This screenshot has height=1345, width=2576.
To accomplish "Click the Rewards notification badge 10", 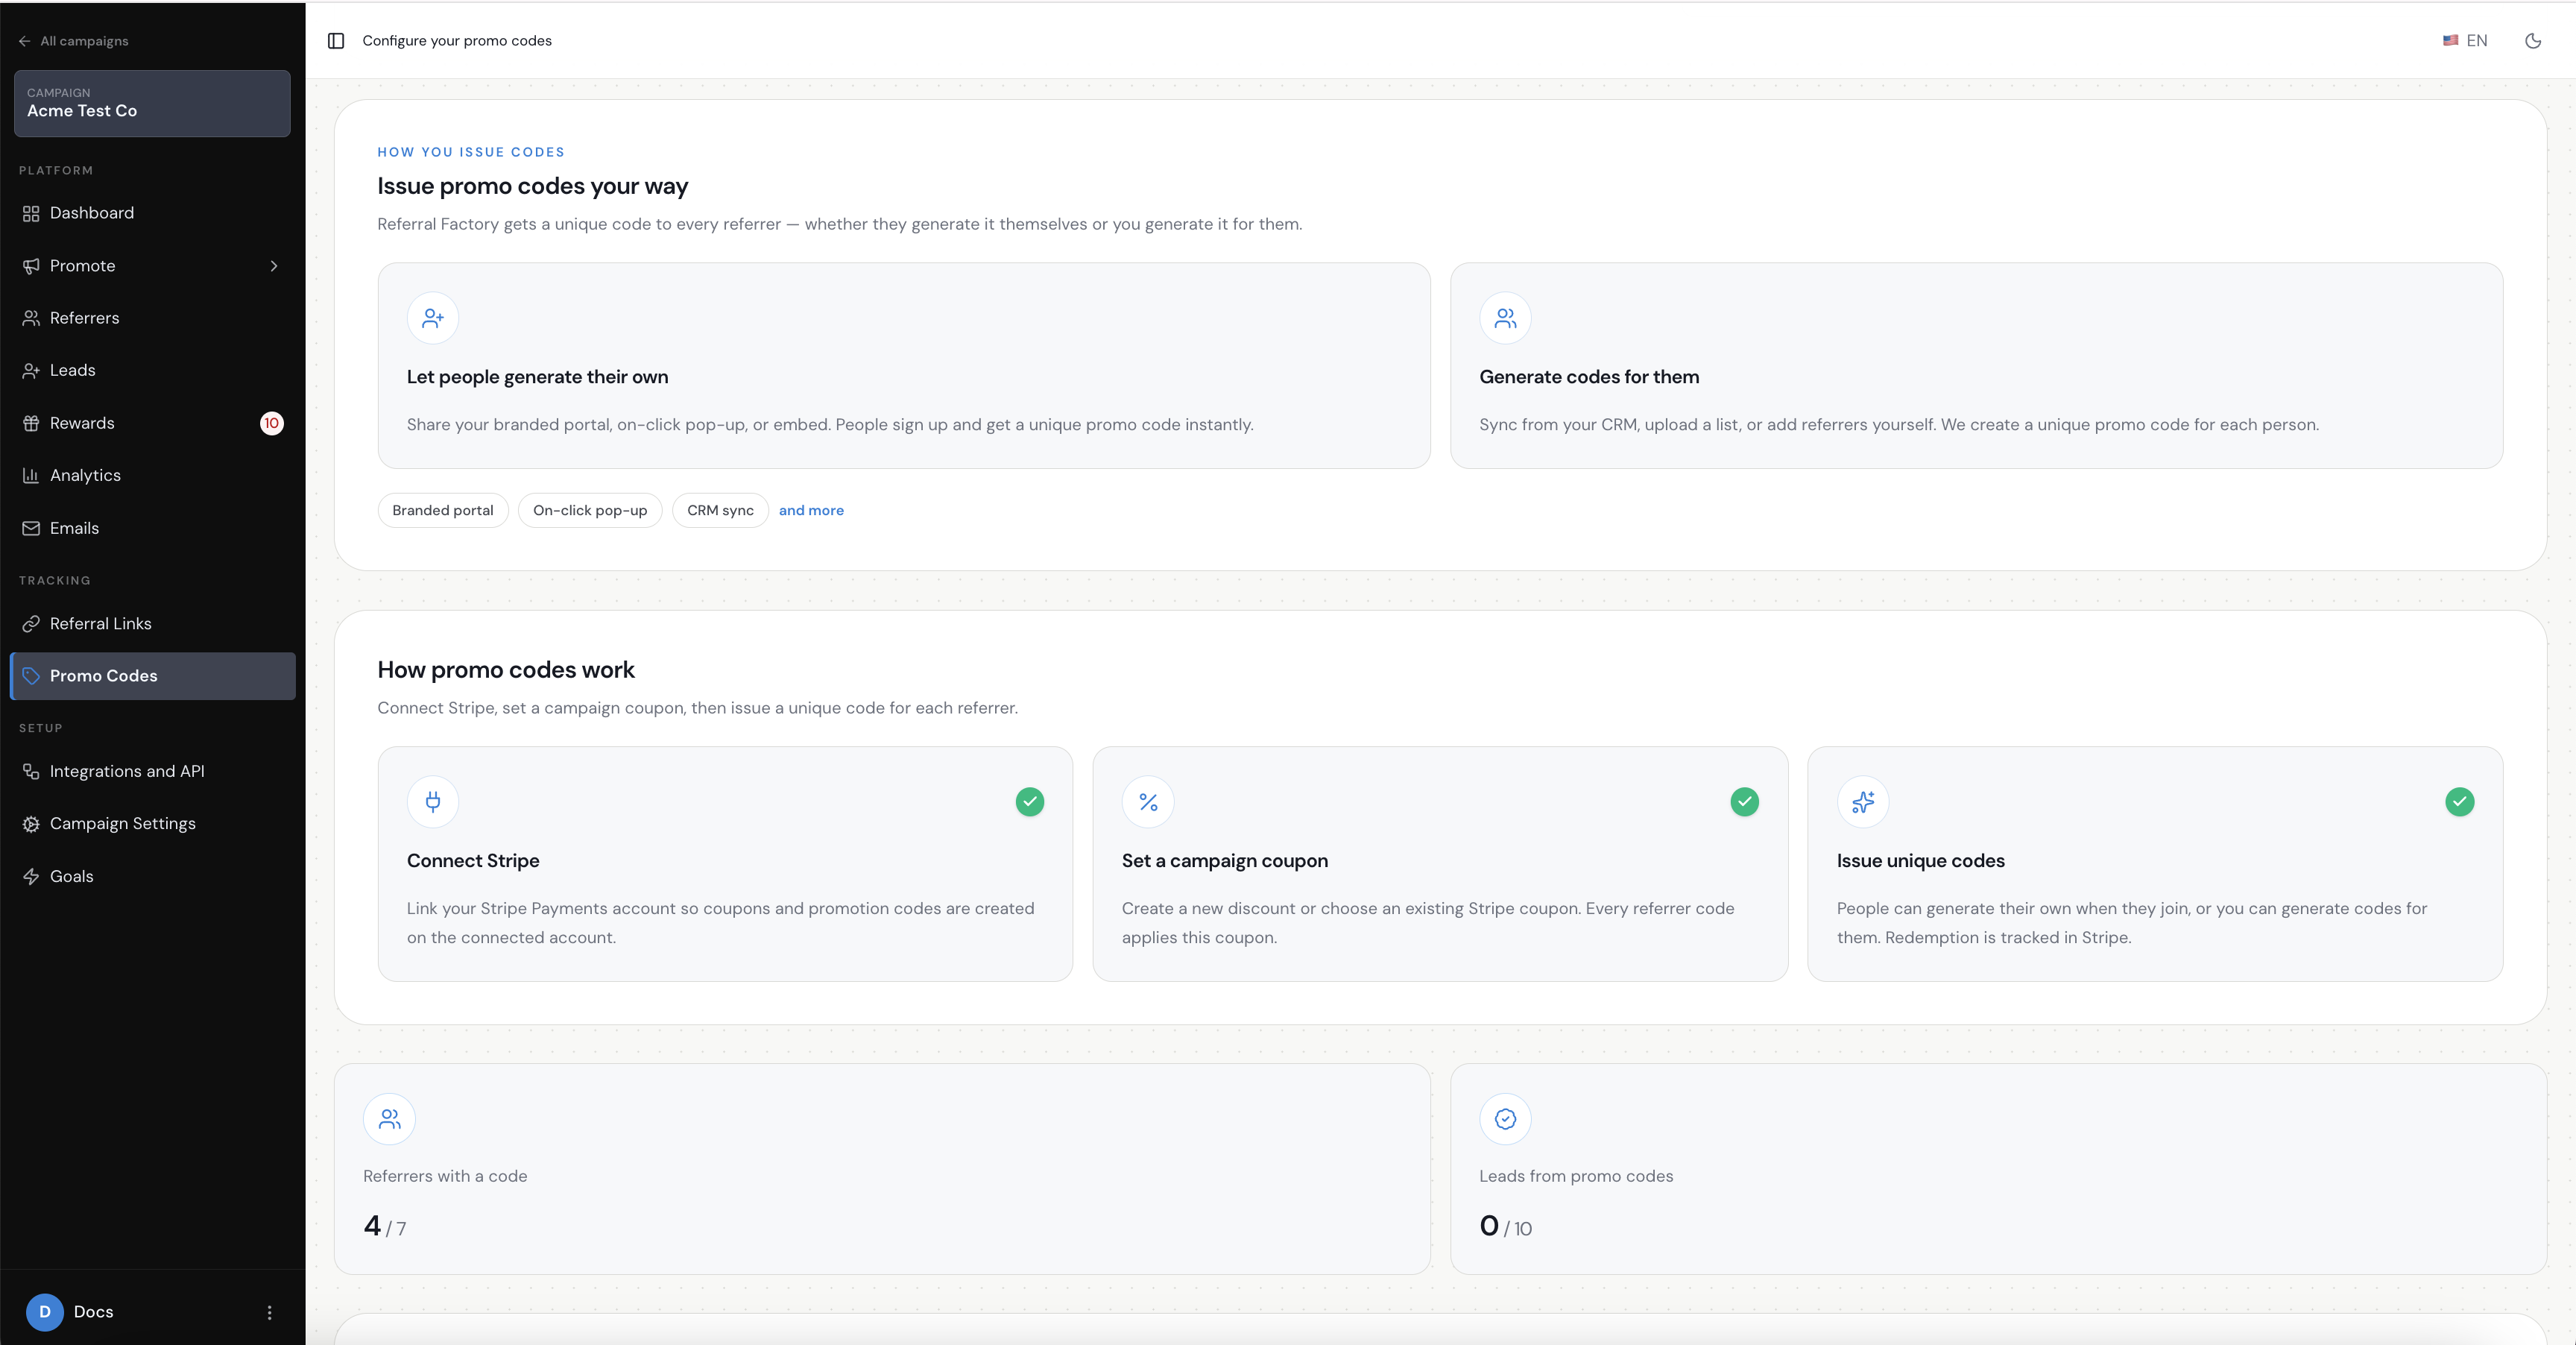I will tap(272, 423).
